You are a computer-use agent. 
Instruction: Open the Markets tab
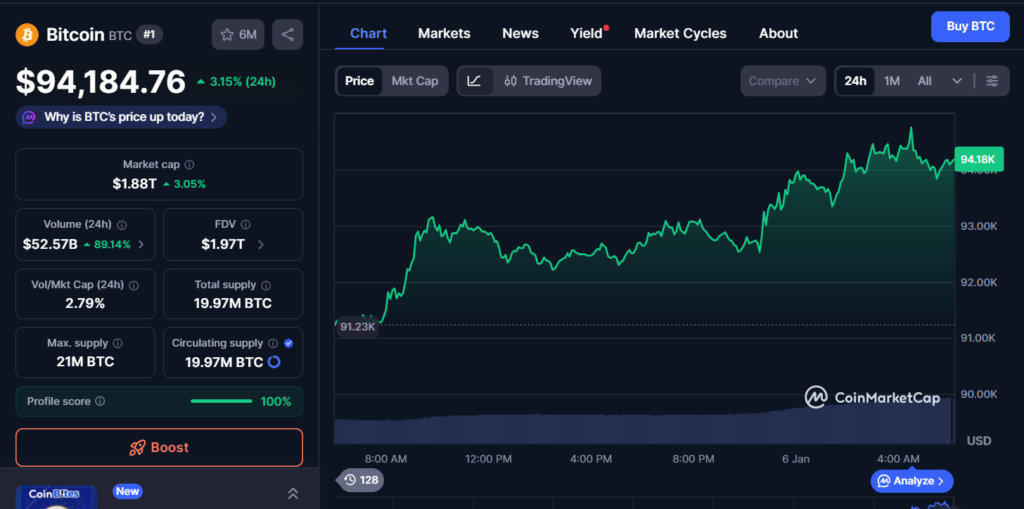tap(444, 33)
